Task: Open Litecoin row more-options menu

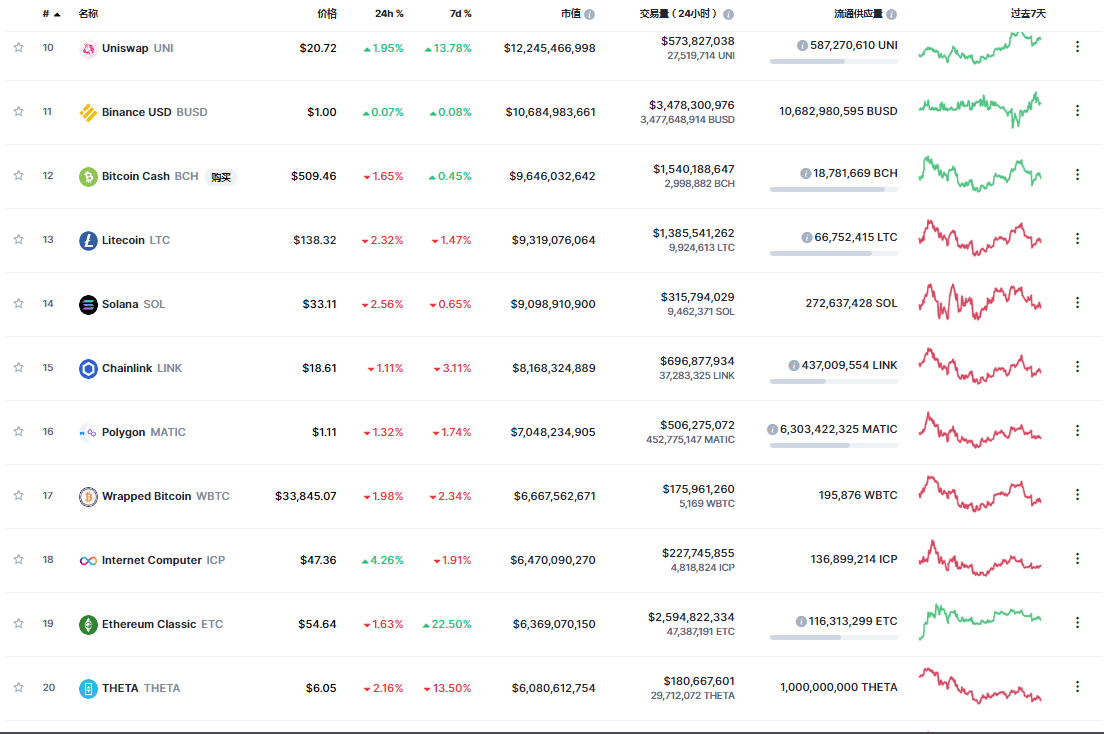Action: pos(1077,239)
